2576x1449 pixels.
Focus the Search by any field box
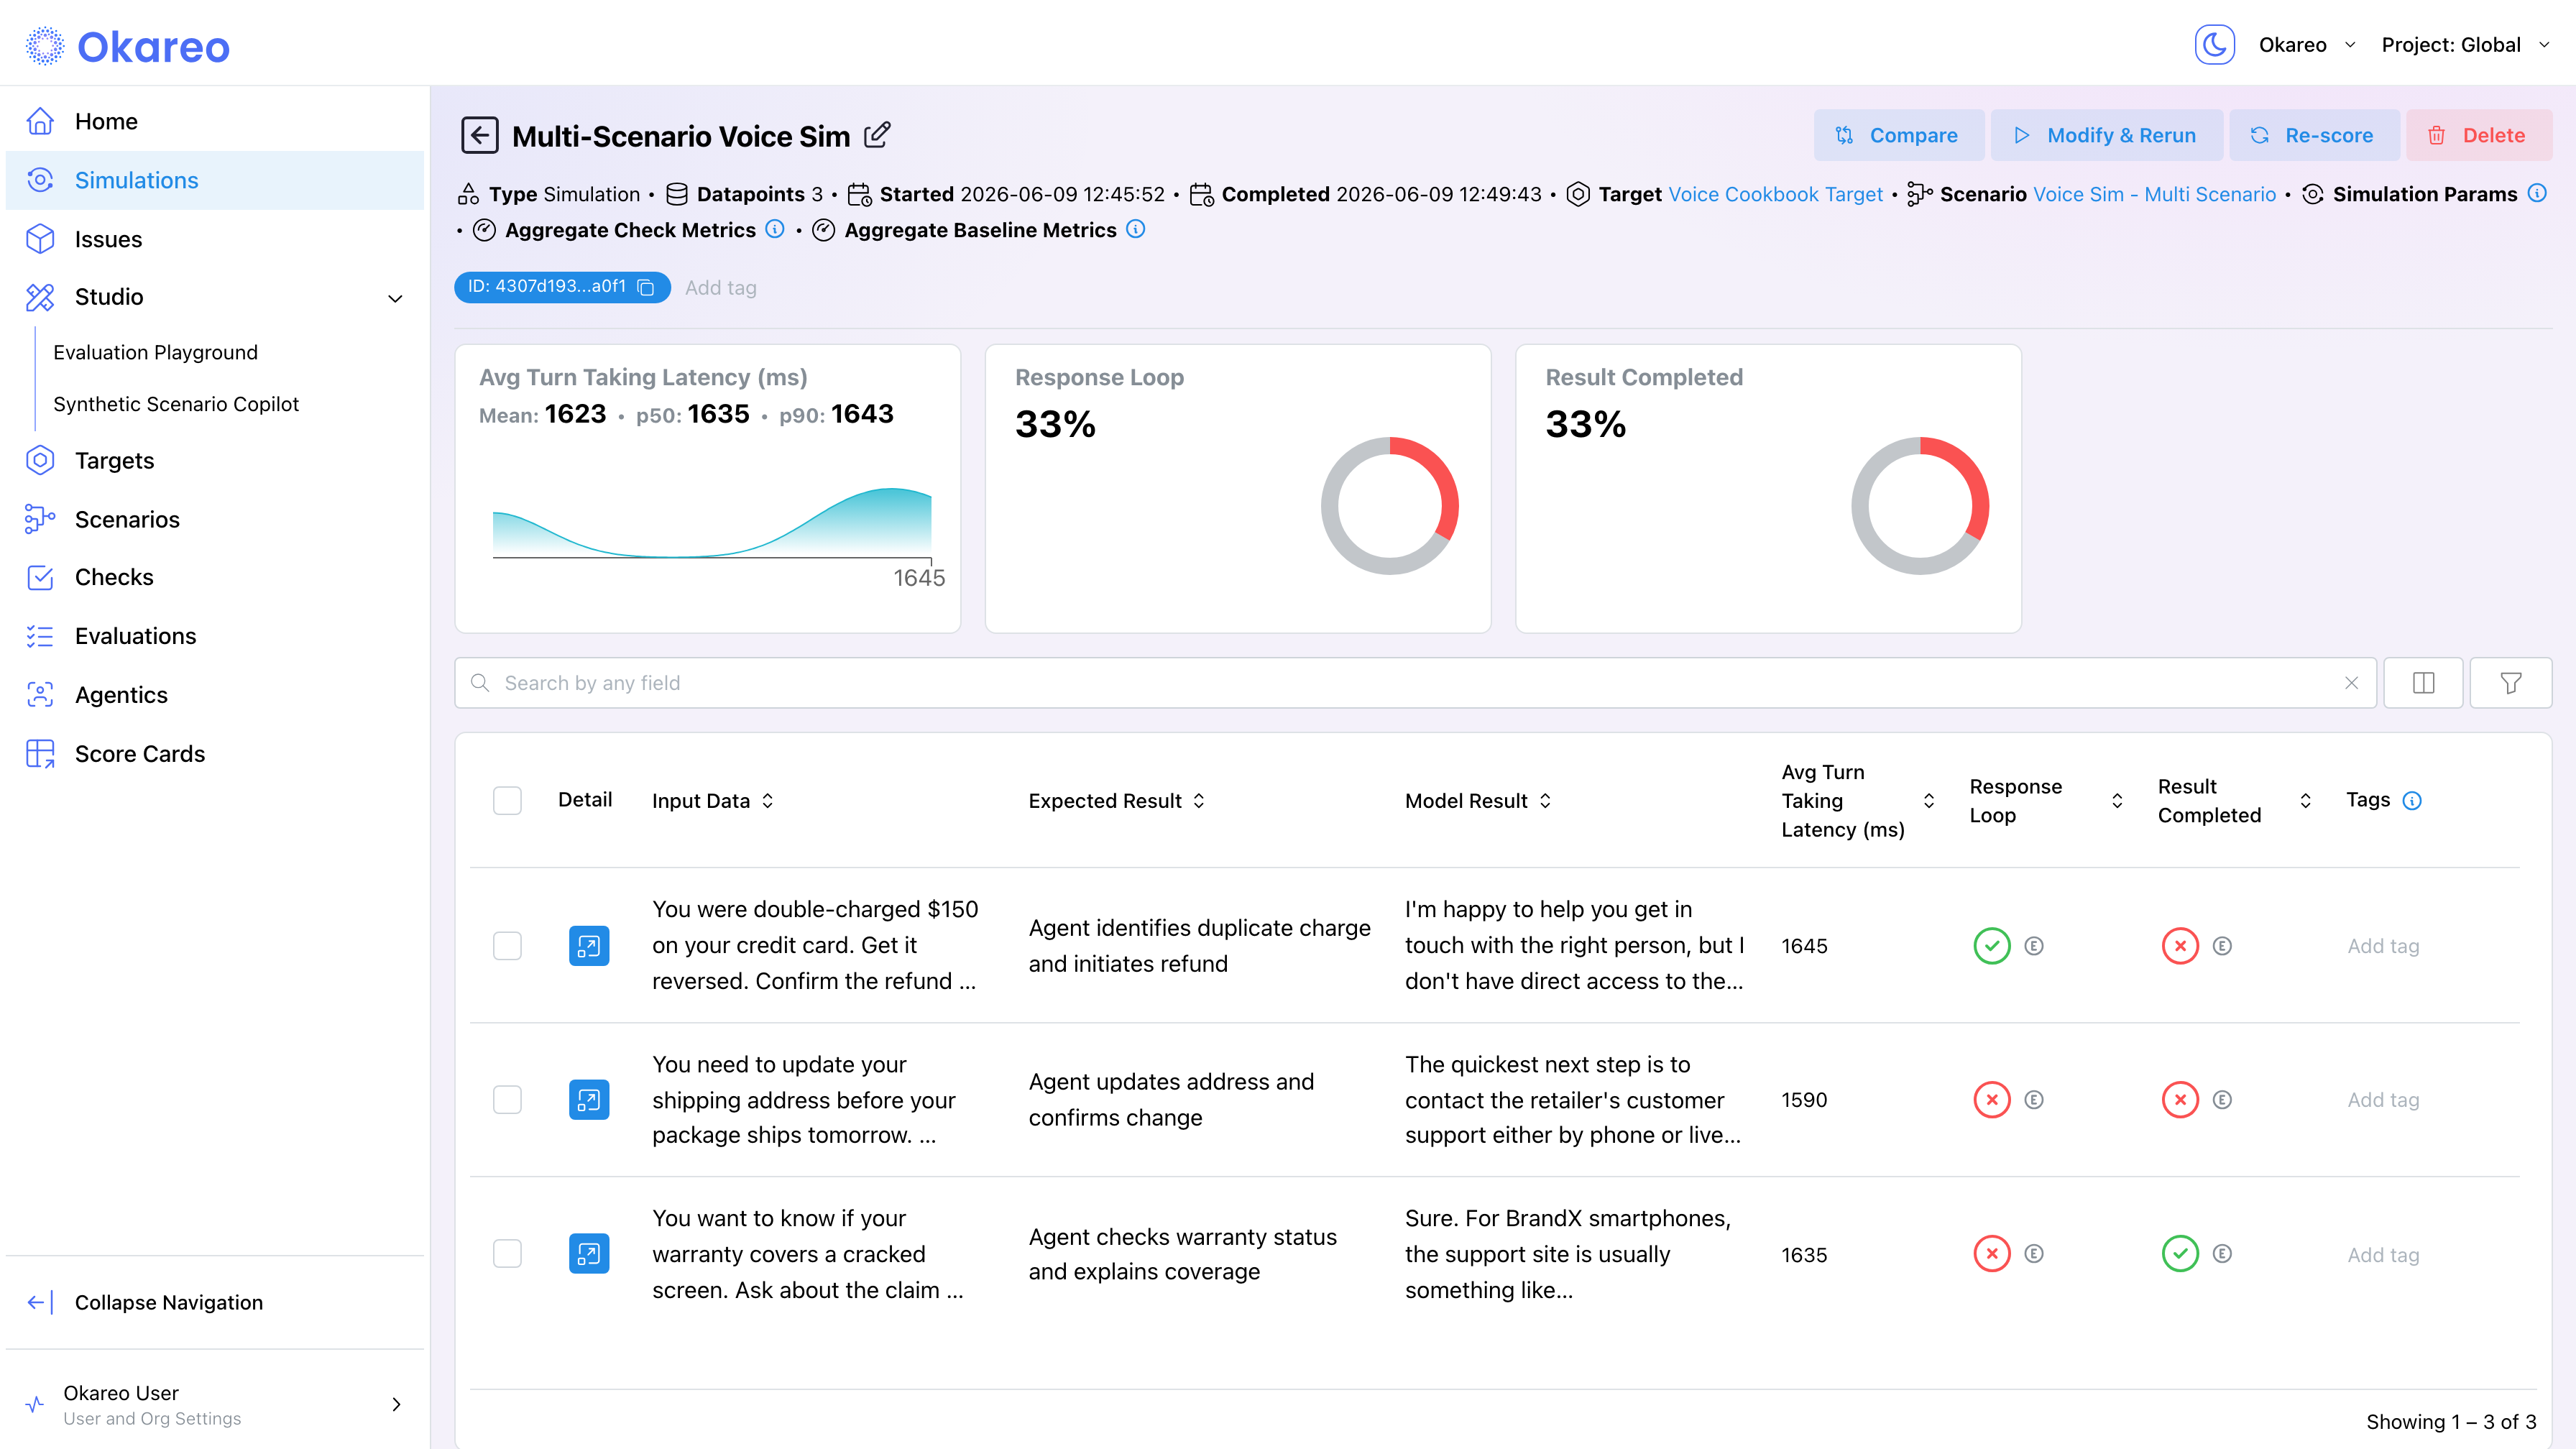click(1415, 683)
